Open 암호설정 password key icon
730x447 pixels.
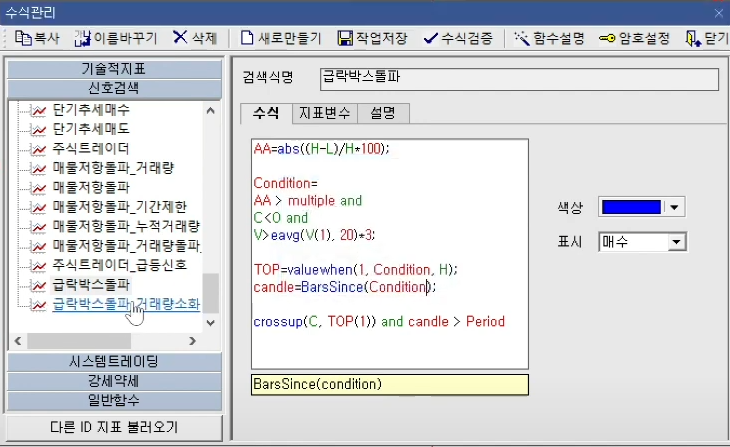pos(607,38)
